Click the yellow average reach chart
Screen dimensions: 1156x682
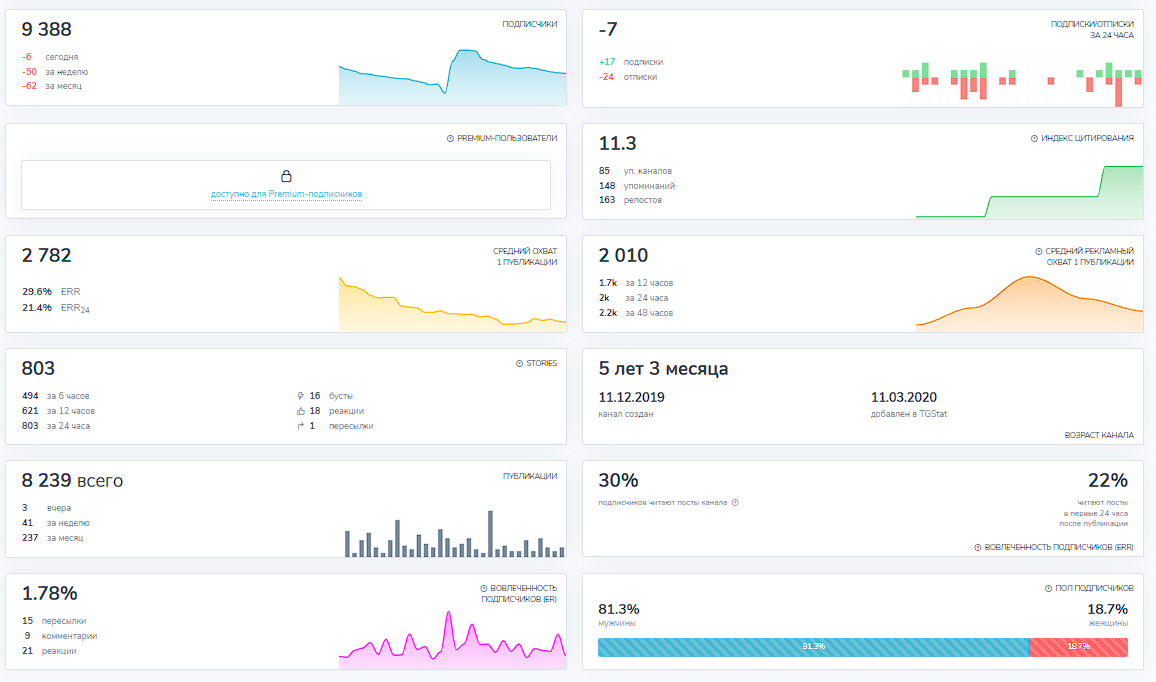tap(453, 304)
